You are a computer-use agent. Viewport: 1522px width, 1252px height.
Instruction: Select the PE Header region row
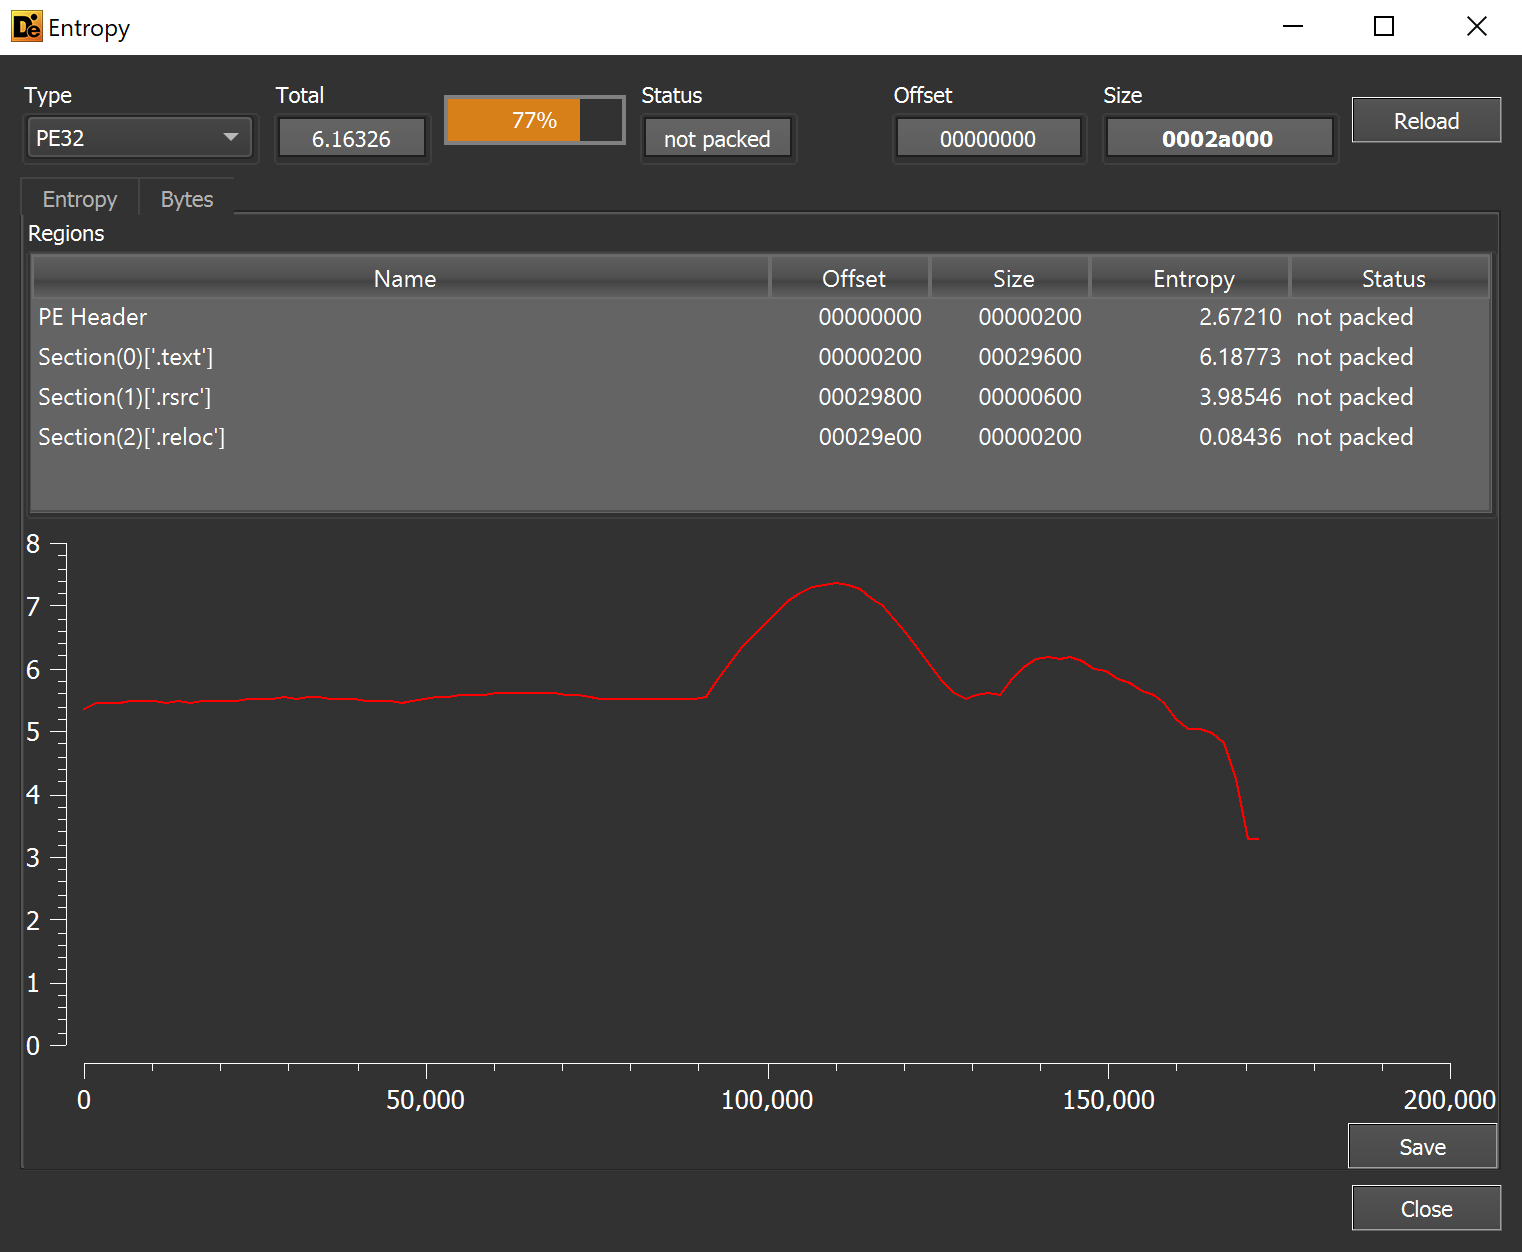761,317
